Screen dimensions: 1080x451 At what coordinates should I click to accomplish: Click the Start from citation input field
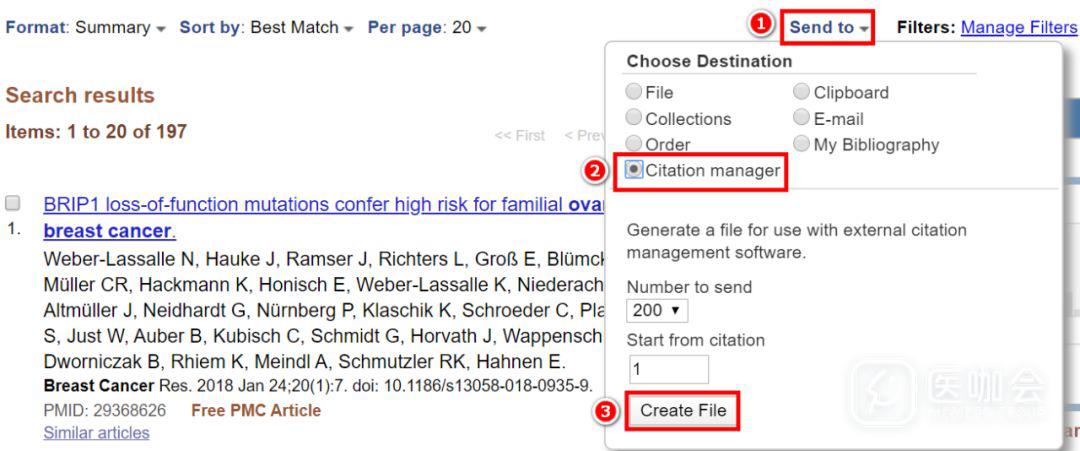668,369
